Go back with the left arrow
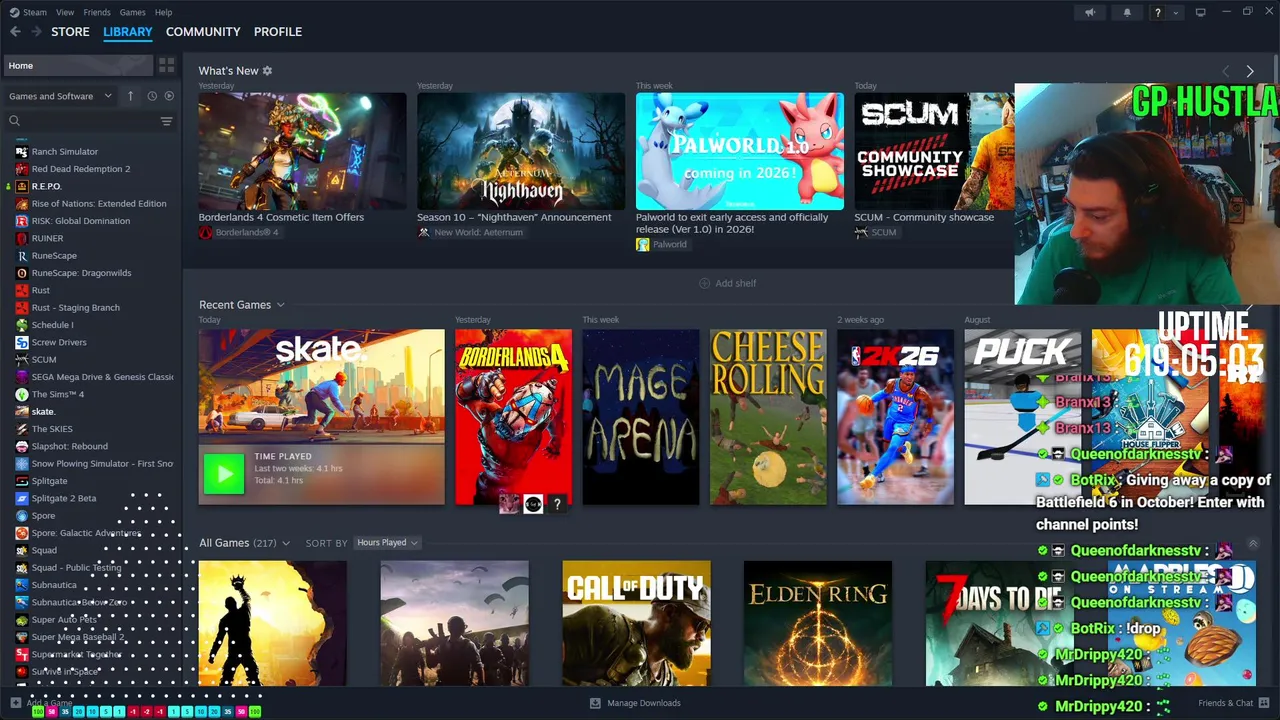 point(15,32)
